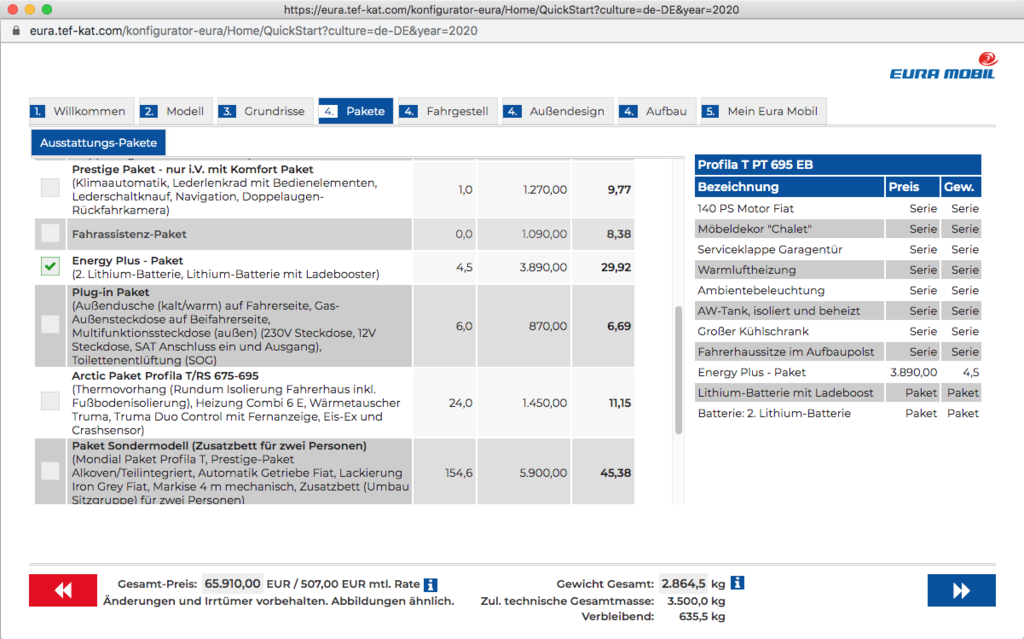
Task: Click the permitted total mass 3.500,0 kg
Action: [x=696, y=600]
